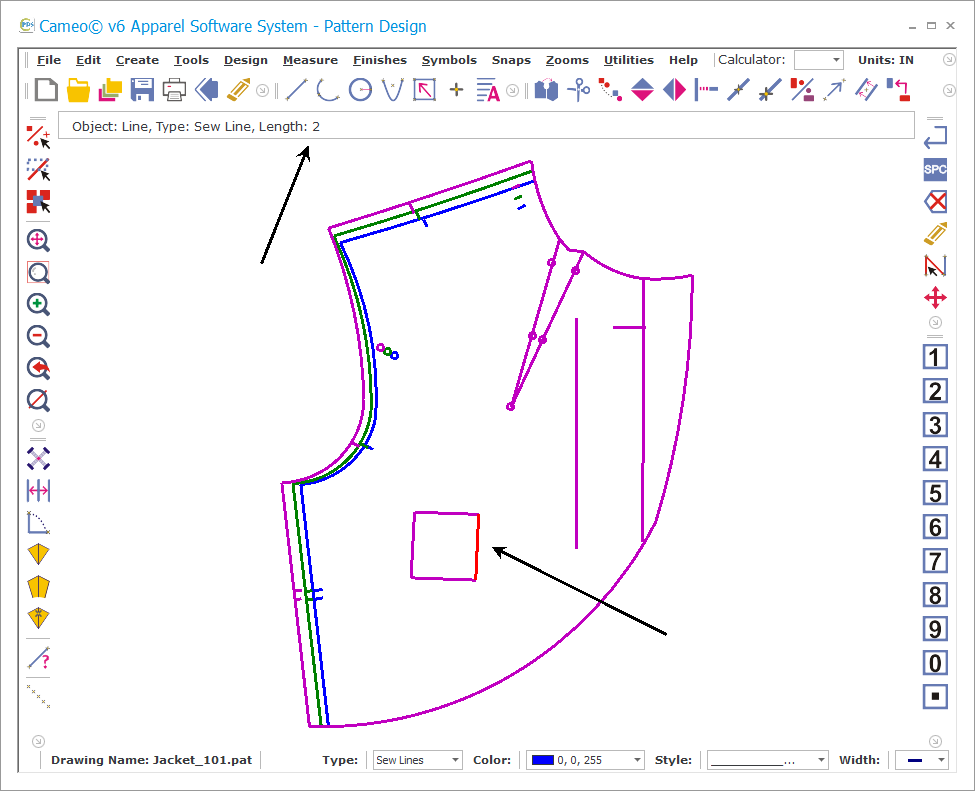Click the scissors cut tool
975x791 pixels.
click(x=578, y=90)
